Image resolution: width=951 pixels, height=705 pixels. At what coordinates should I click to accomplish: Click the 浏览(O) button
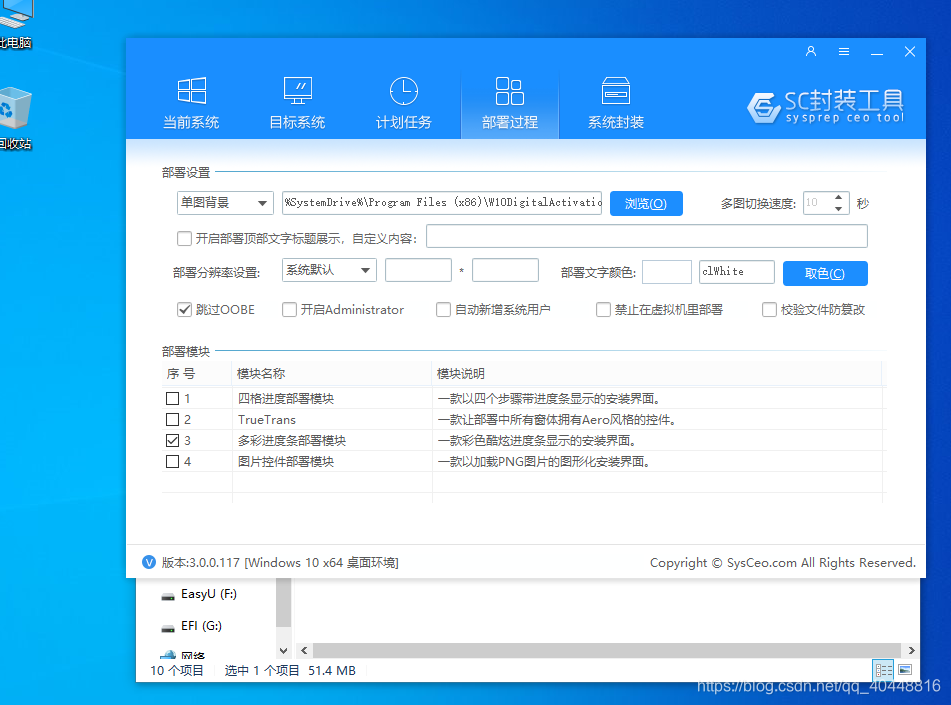646,203
